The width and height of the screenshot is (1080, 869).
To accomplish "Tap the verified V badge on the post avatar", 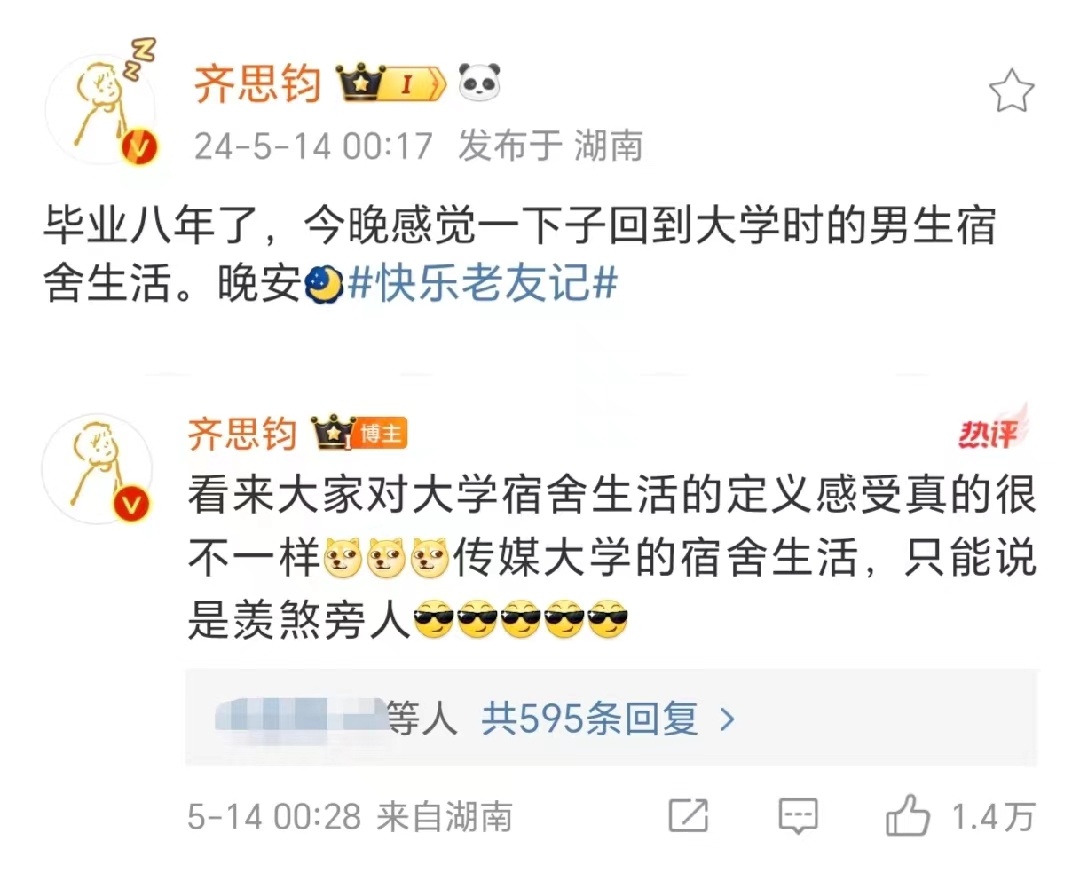I will tap(140, 147).
